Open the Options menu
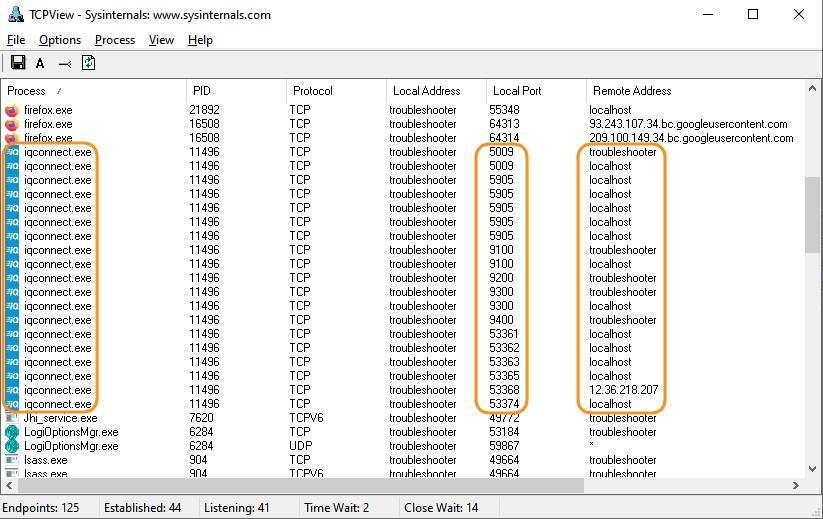Image resolution: width=823 pixels, height=519 pixels. click(x=60, y=40)
